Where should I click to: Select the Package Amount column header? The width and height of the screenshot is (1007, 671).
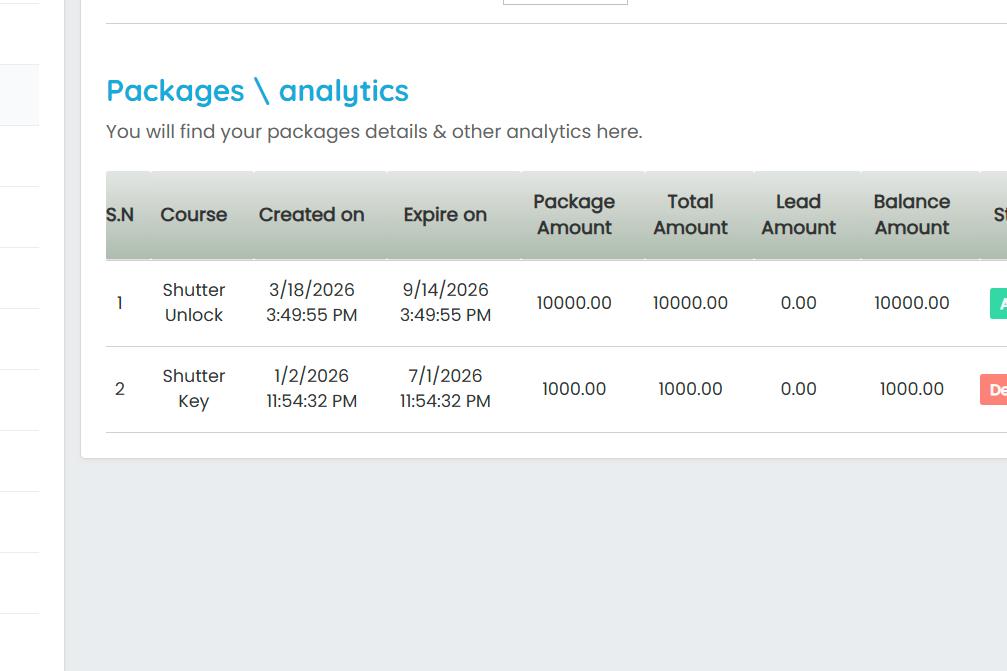coord(574,215)
